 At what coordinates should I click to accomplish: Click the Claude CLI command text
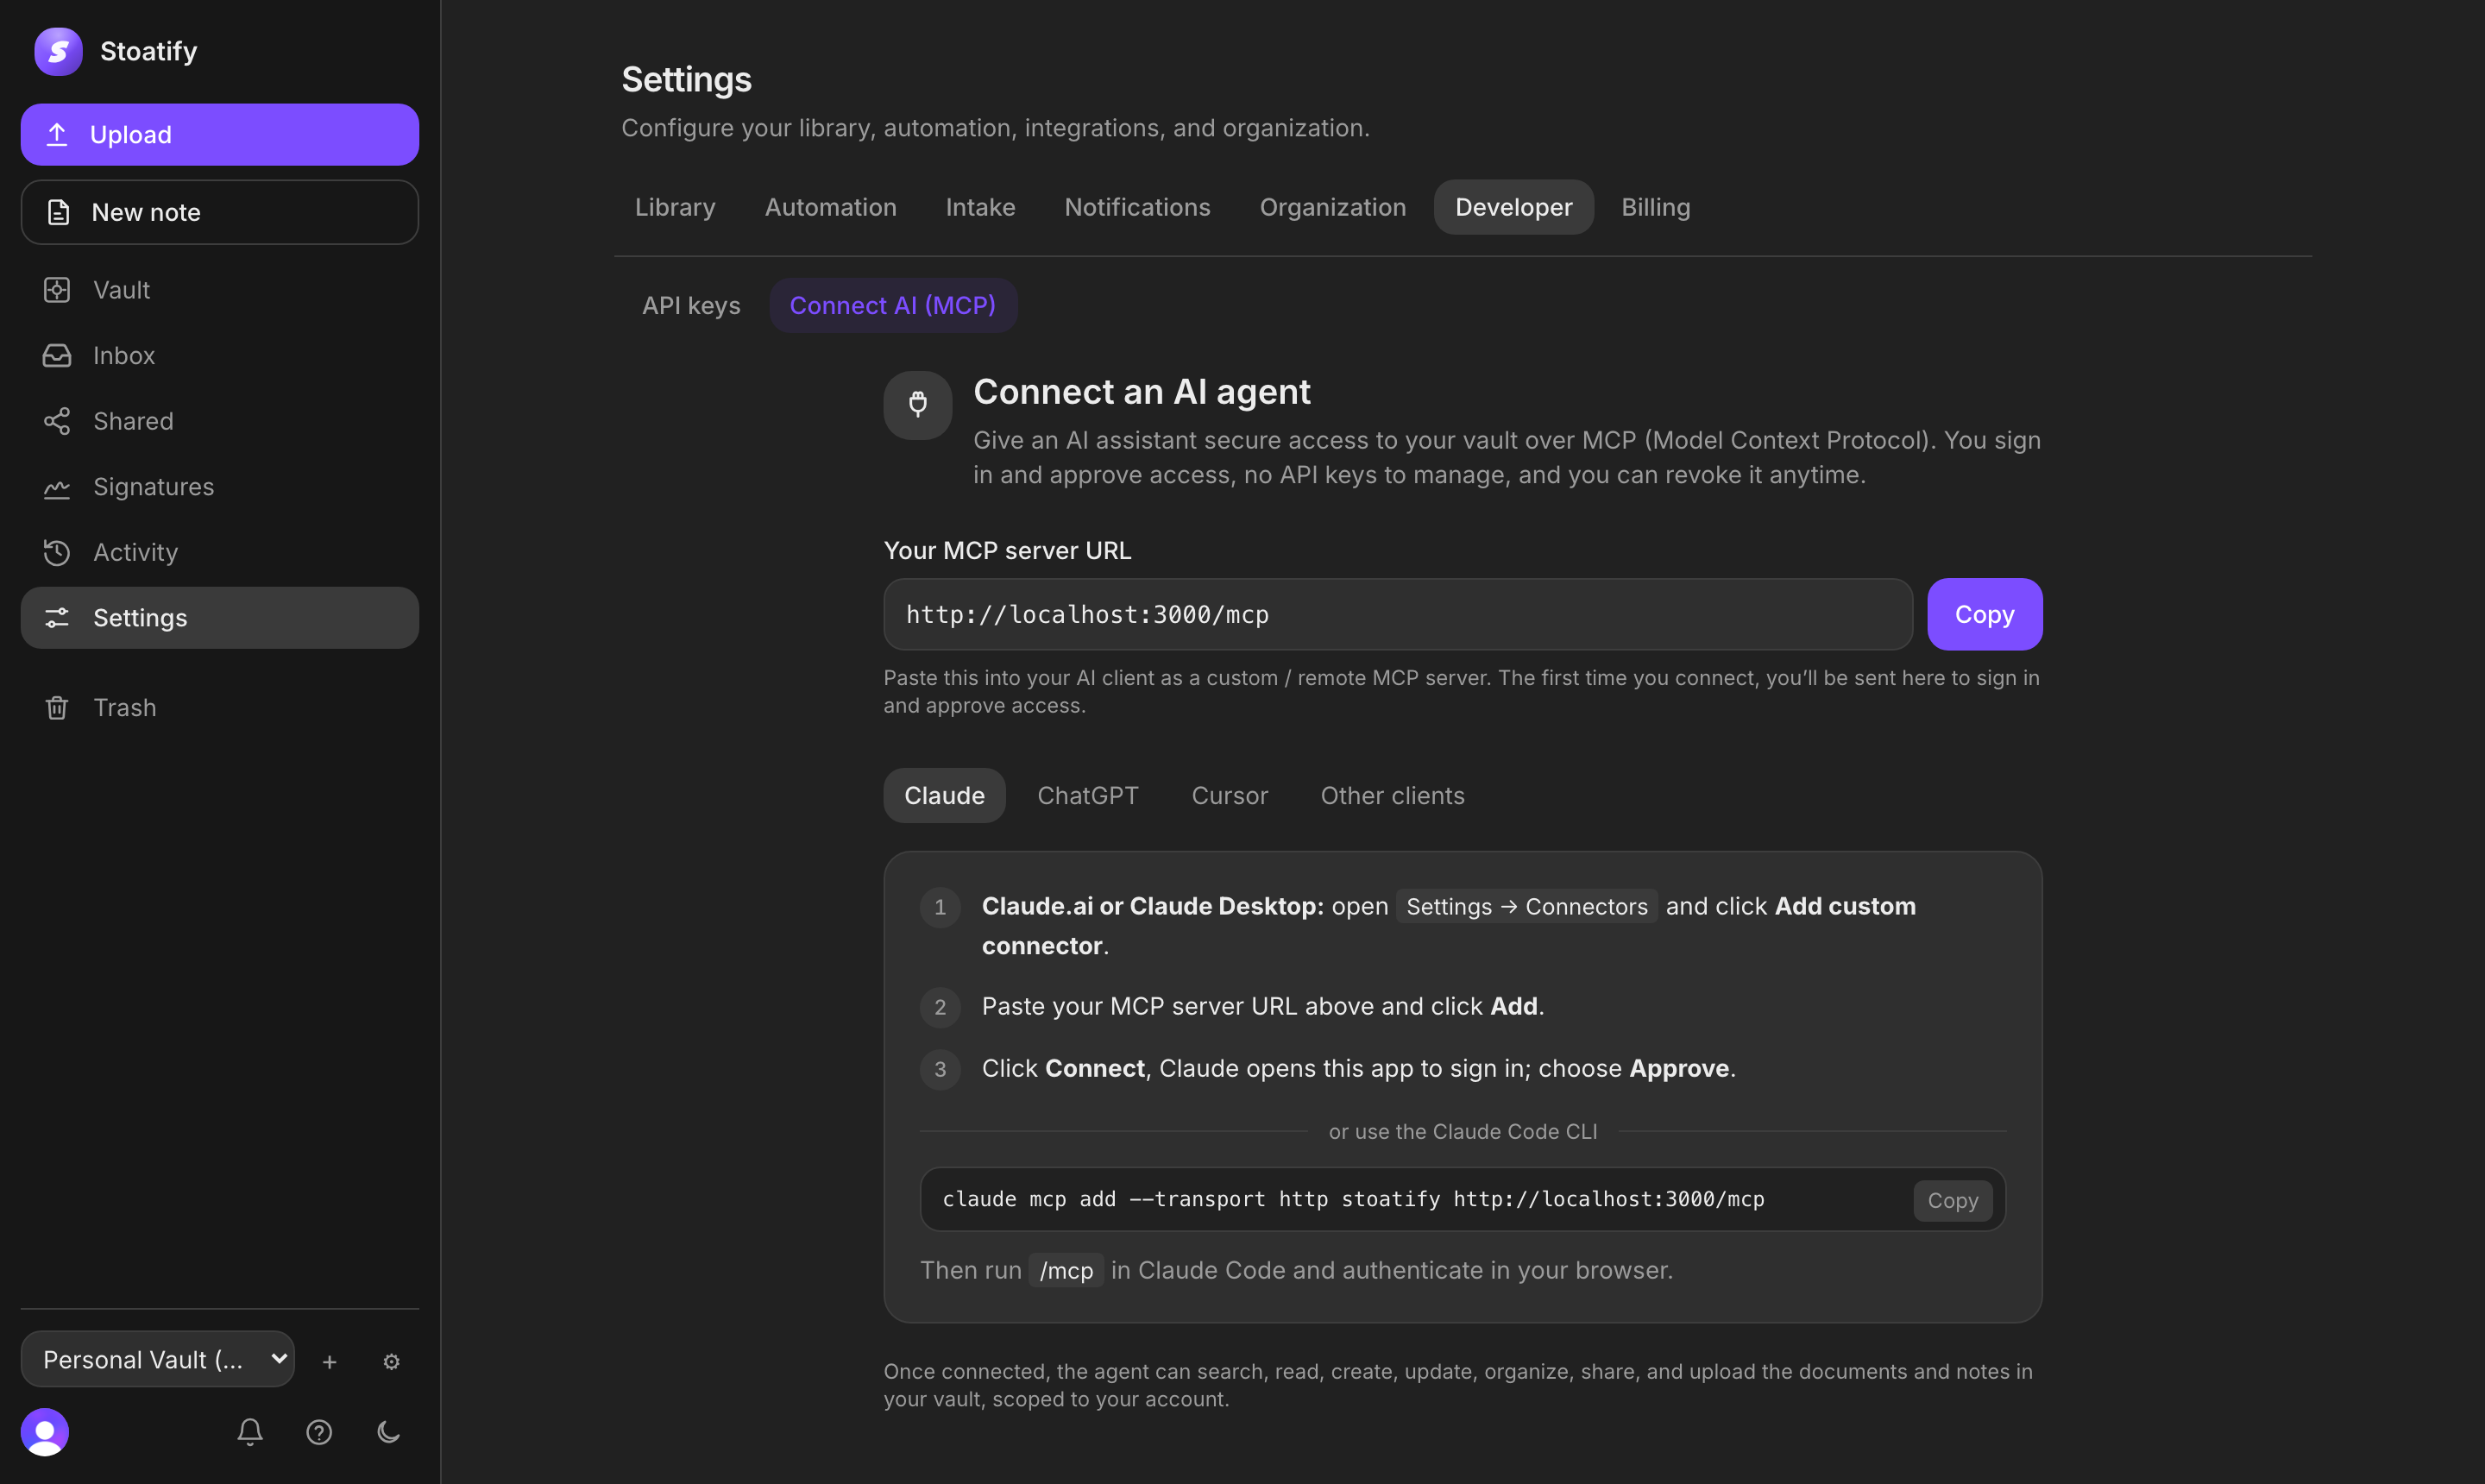[1353, 1199]
